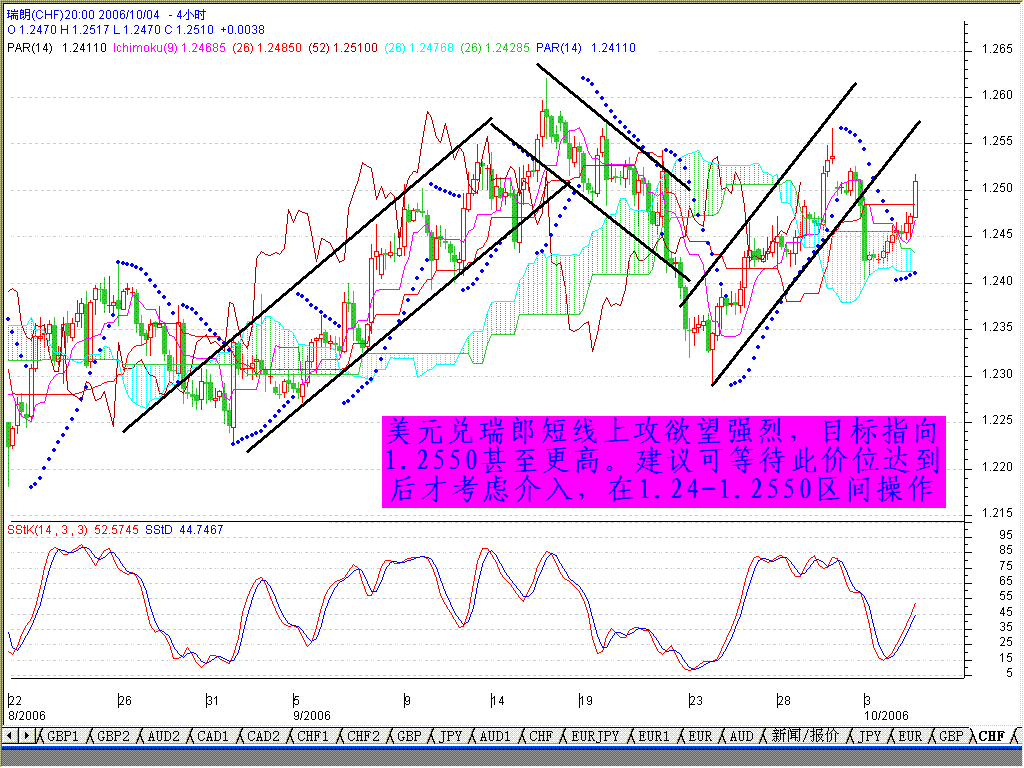
Task: Select the magenta Chinese annotation text box
Action: click(664, 462)
